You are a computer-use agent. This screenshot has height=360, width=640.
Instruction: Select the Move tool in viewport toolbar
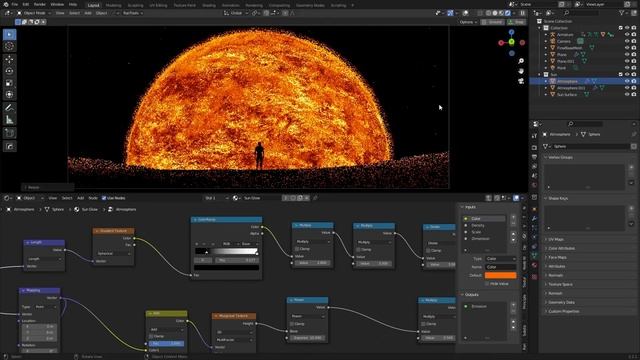coord(9,60)
